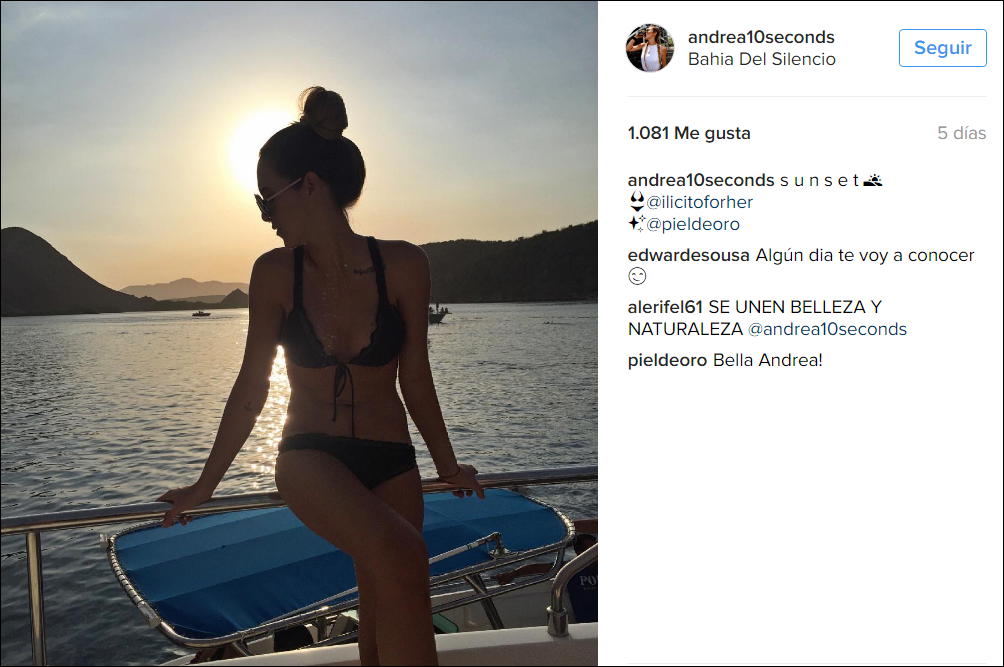View the 1.081 Me gusta likes count

pyautogui.click(x=689, y=133)
